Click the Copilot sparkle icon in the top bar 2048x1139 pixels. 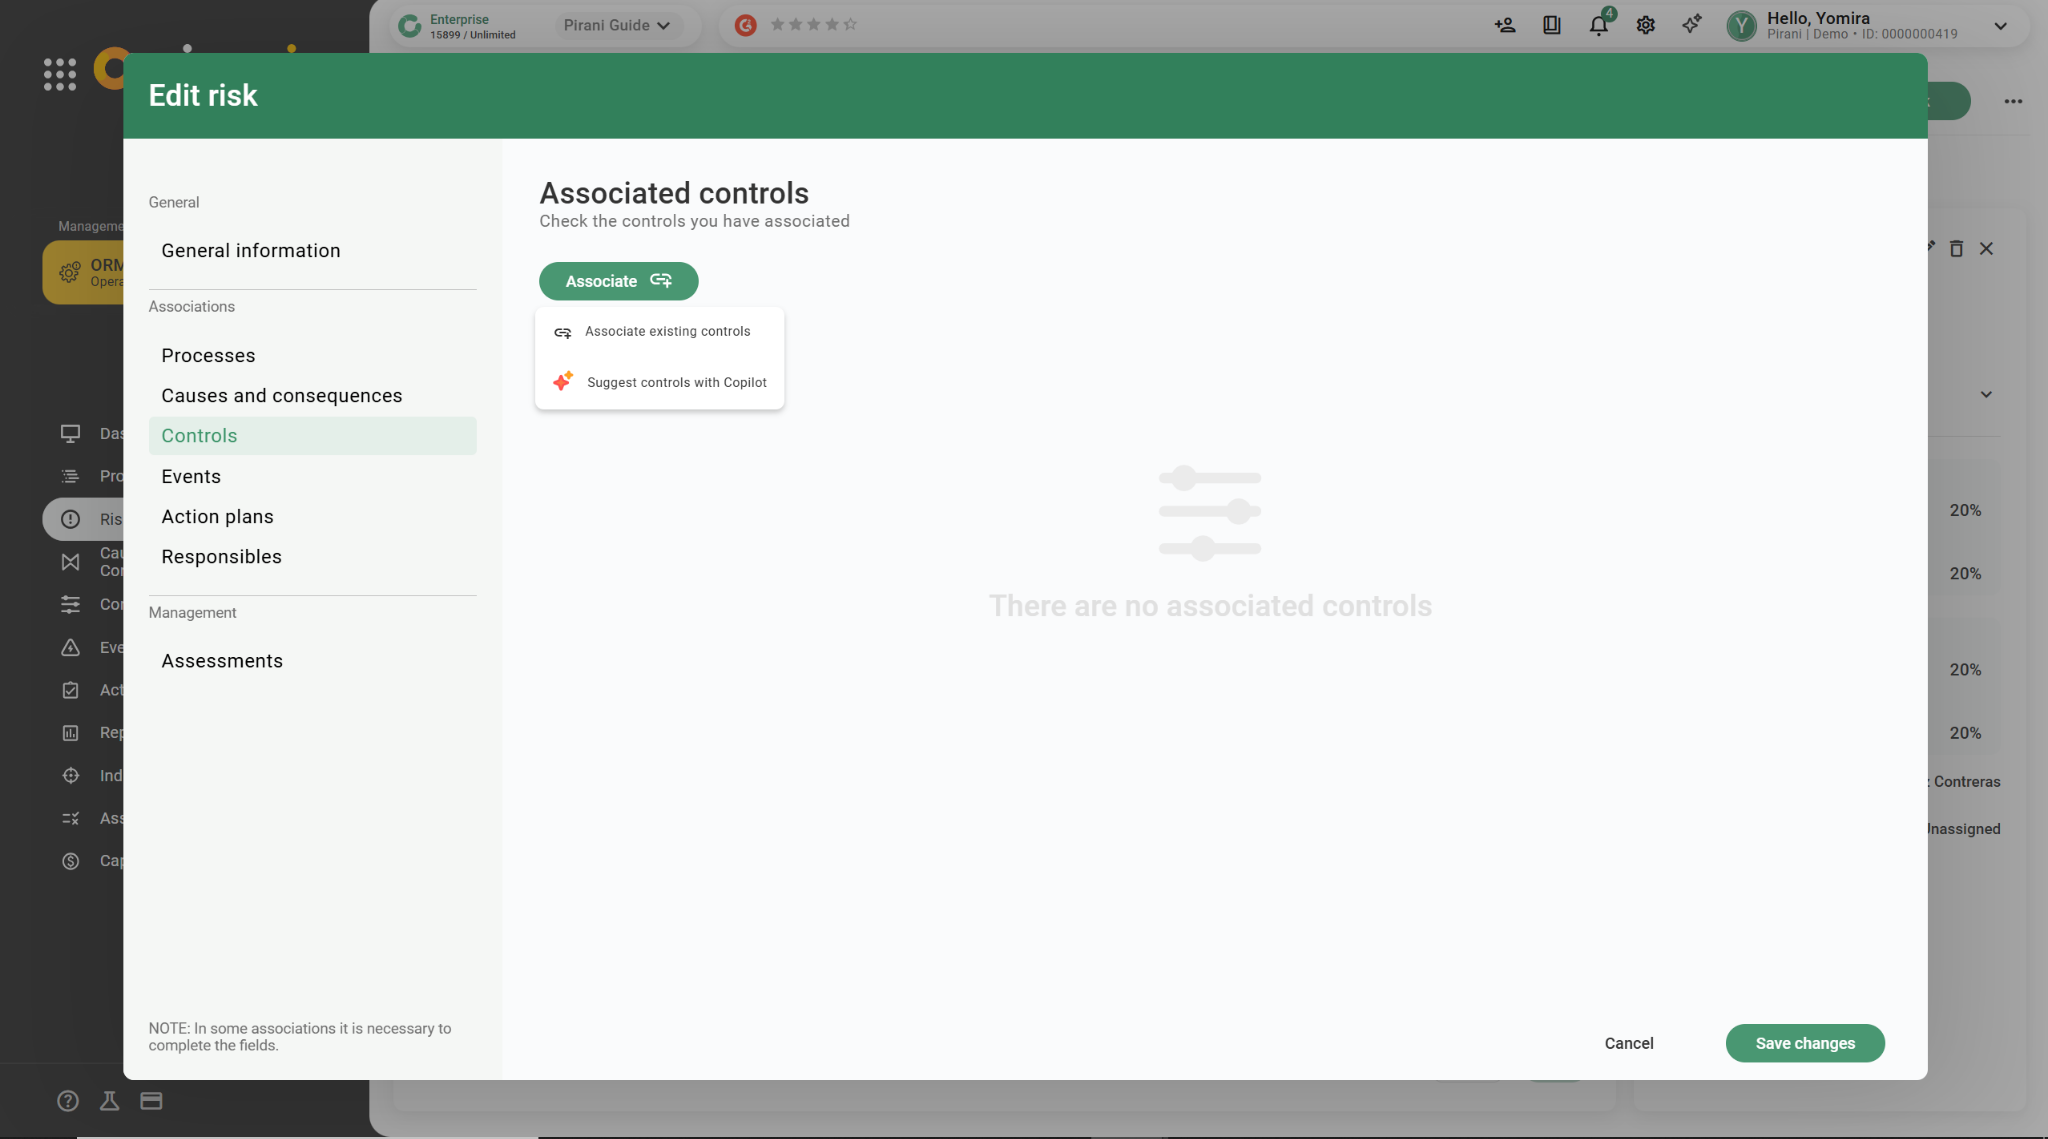[1692, 25]
